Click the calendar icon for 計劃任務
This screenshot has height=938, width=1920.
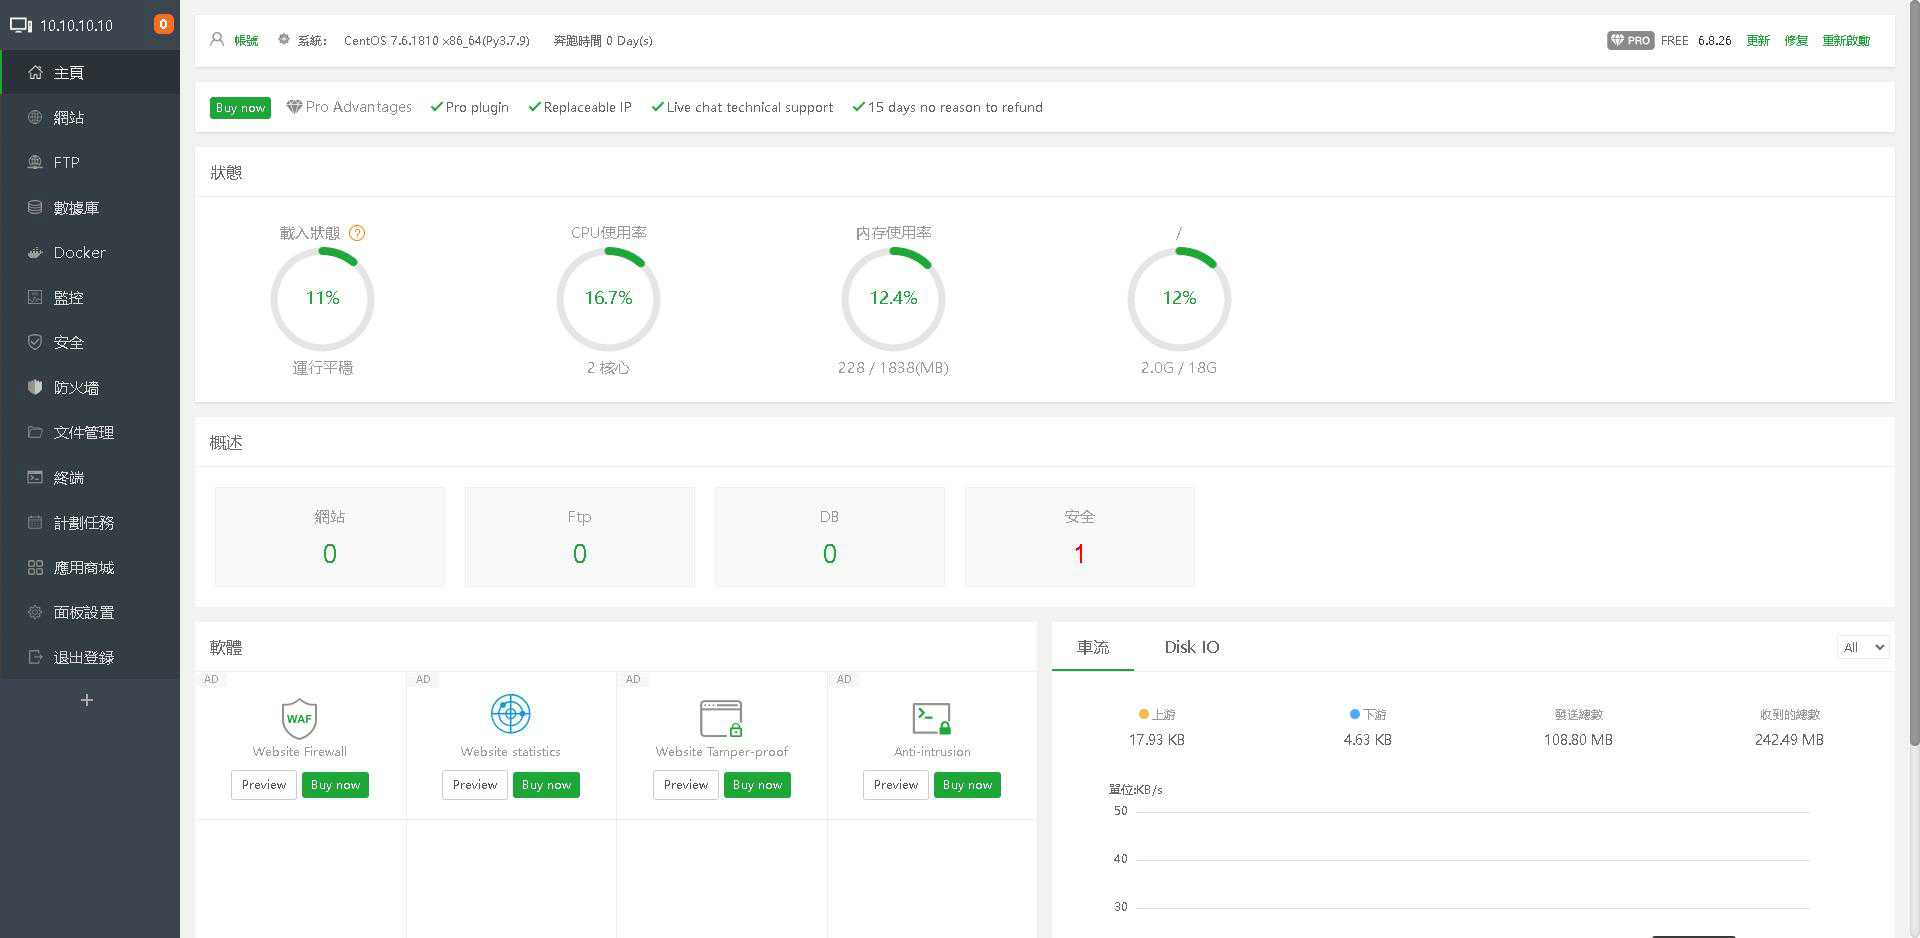(x=35, y=522)
